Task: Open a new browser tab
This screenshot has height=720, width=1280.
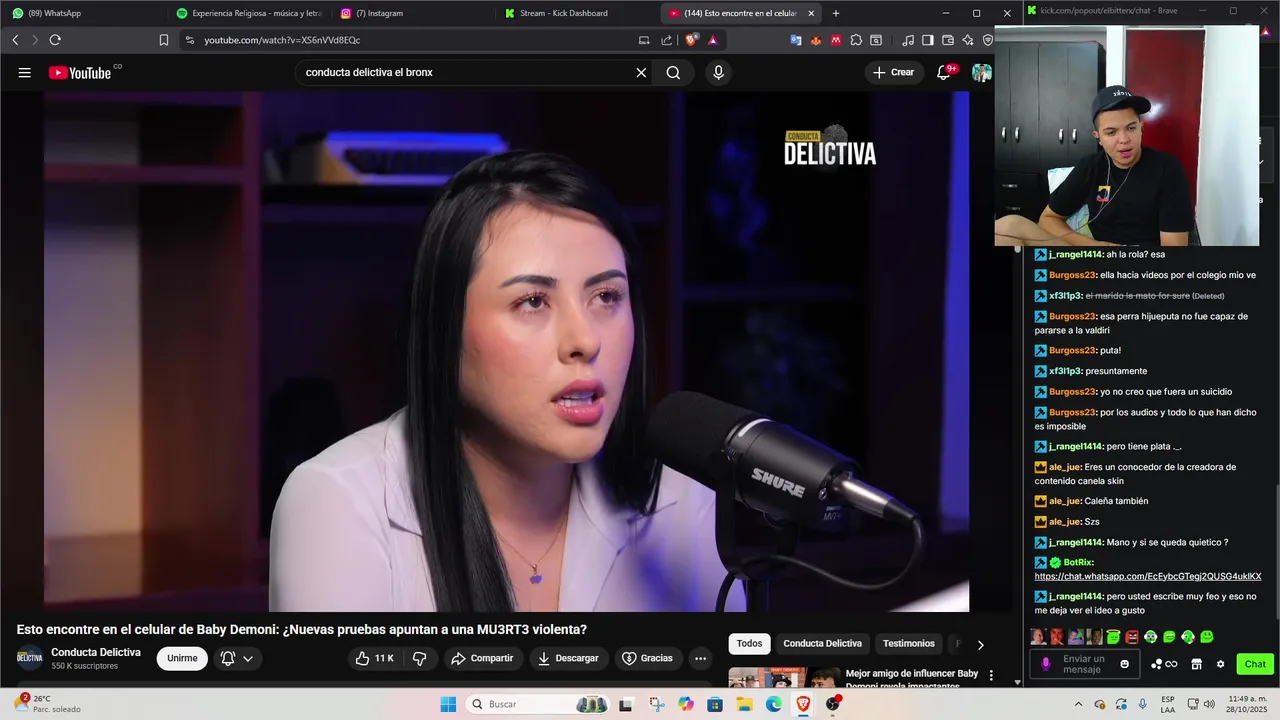Action: pyautogui.click(x=836, y=13)
